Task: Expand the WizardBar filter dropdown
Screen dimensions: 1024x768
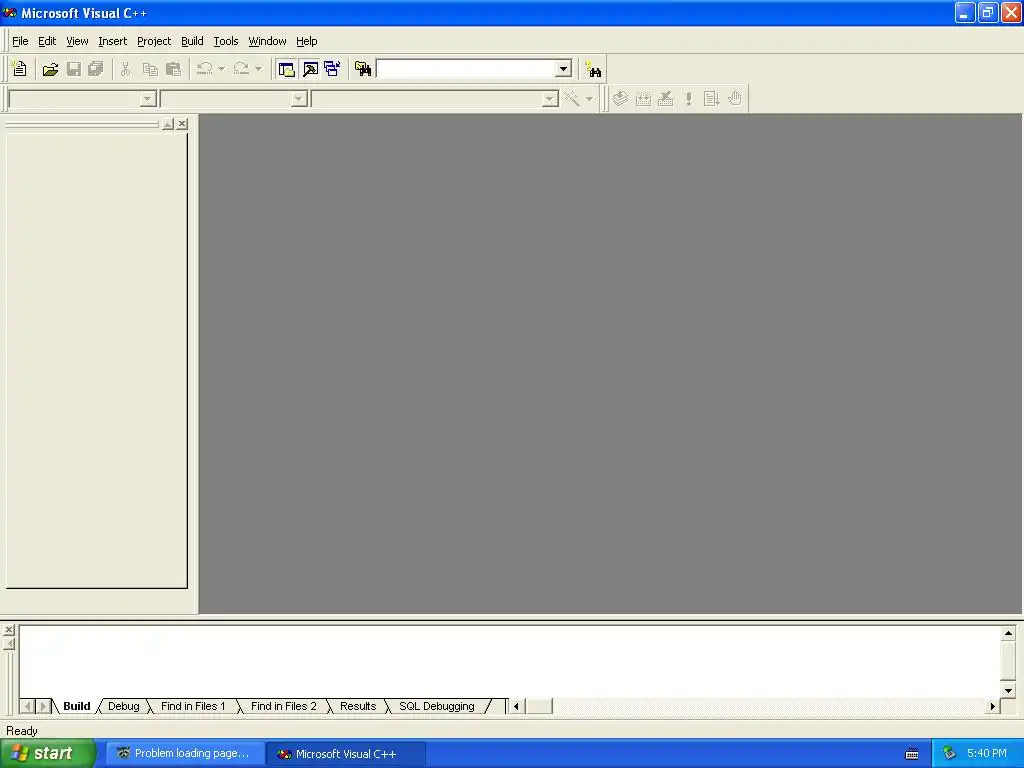Action: click(x=299, y=99)
